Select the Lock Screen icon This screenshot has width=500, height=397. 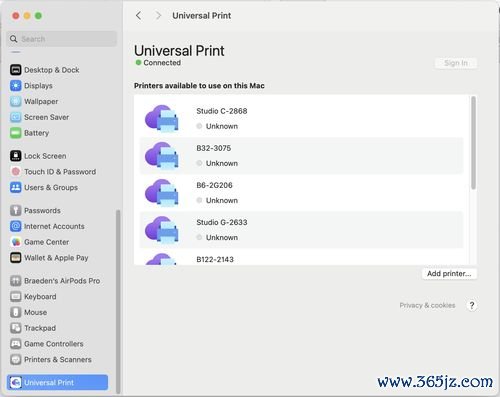(x=16, y=156)
